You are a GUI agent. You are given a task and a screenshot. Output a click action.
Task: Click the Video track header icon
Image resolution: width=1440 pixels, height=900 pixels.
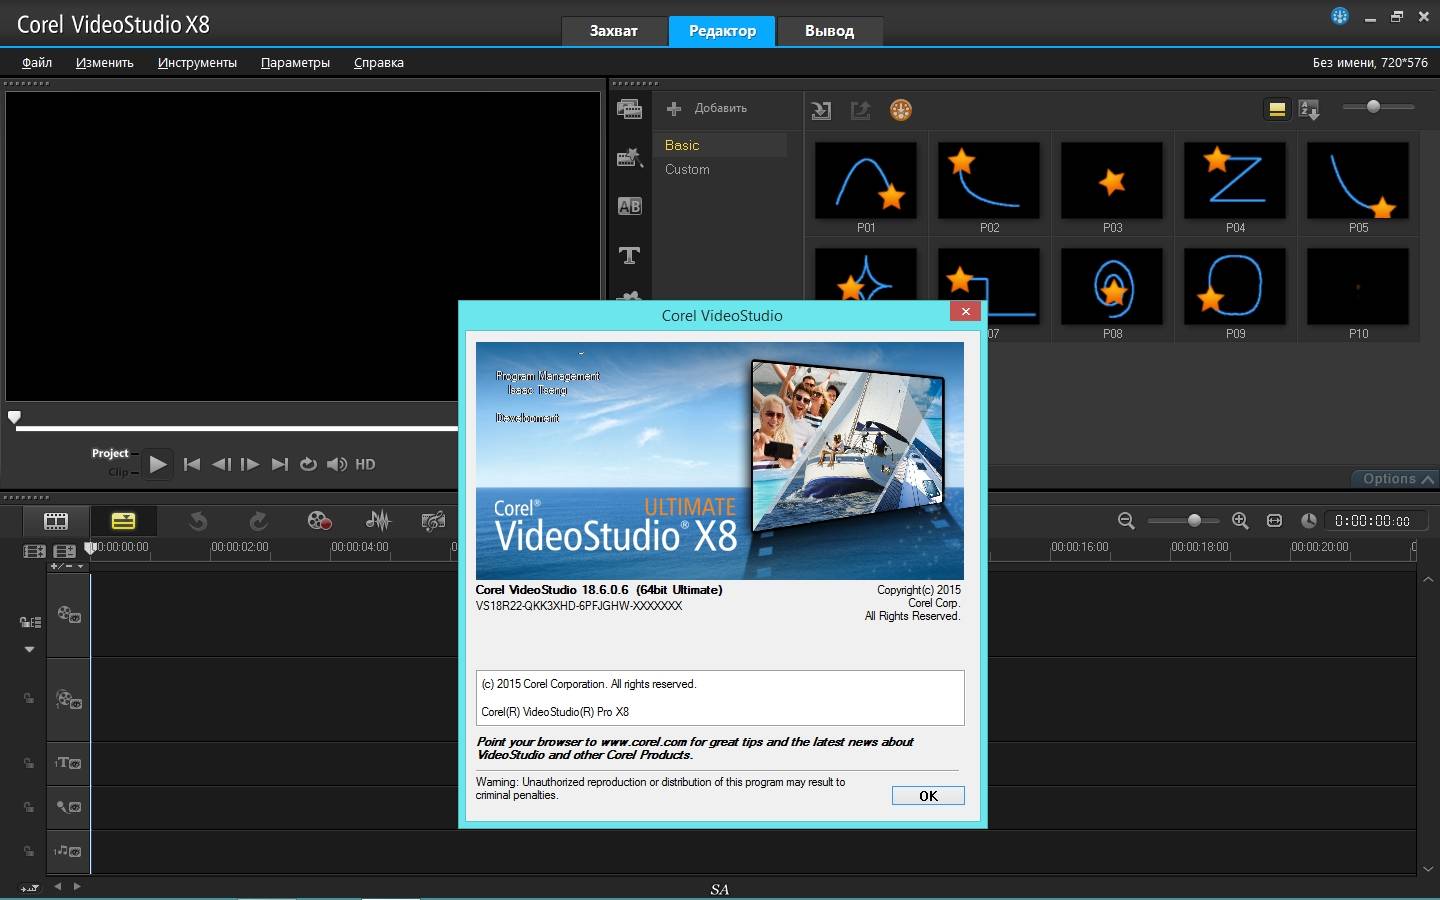click(69, 614)
